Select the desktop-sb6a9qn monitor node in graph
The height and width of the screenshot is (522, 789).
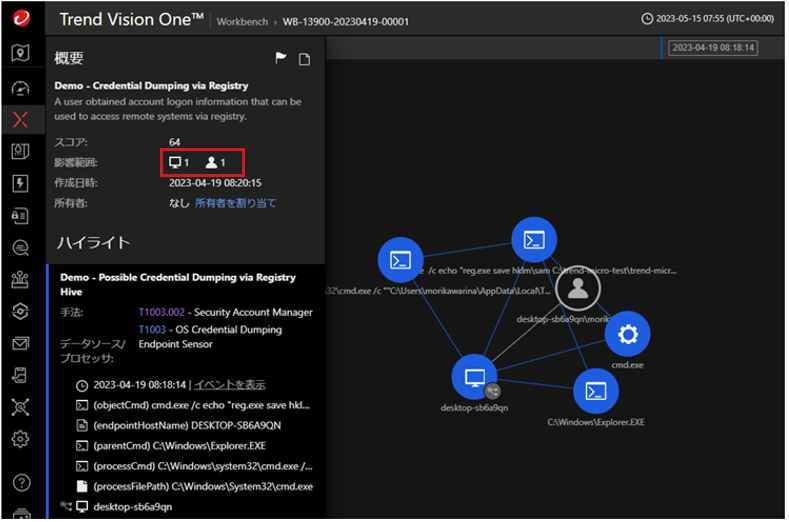click(475, 377)
